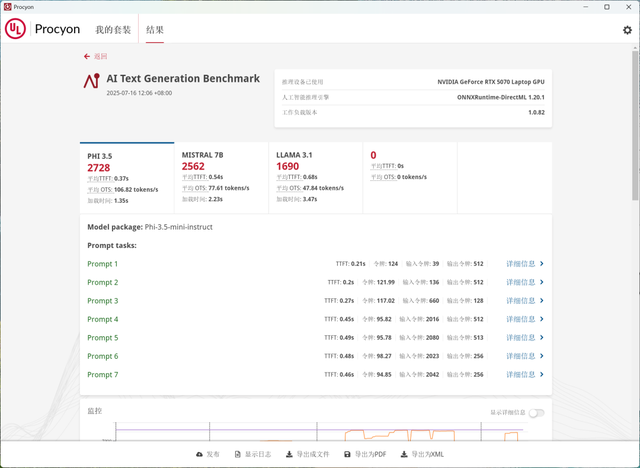Open settings via the gear icon
This screenshot has height=468, width=640.
(x=627, y=30)
